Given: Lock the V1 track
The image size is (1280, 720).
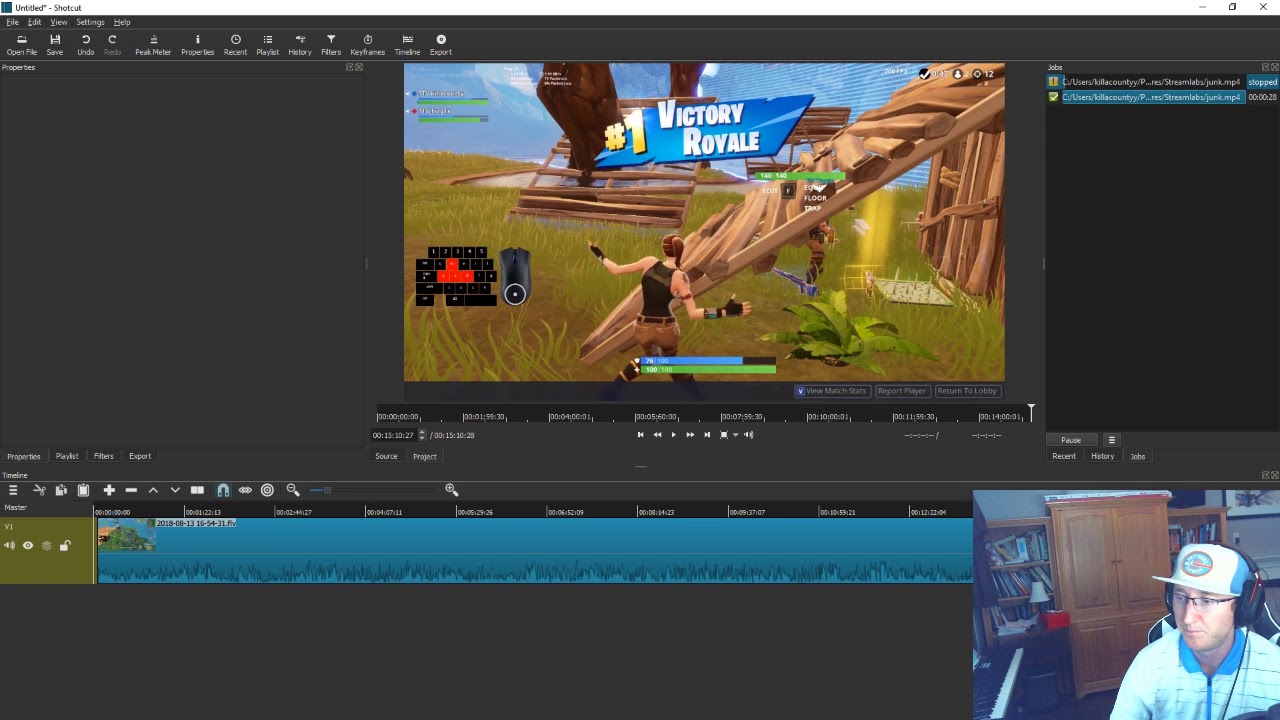Looking at the screenshot, I should coord(65,545).
